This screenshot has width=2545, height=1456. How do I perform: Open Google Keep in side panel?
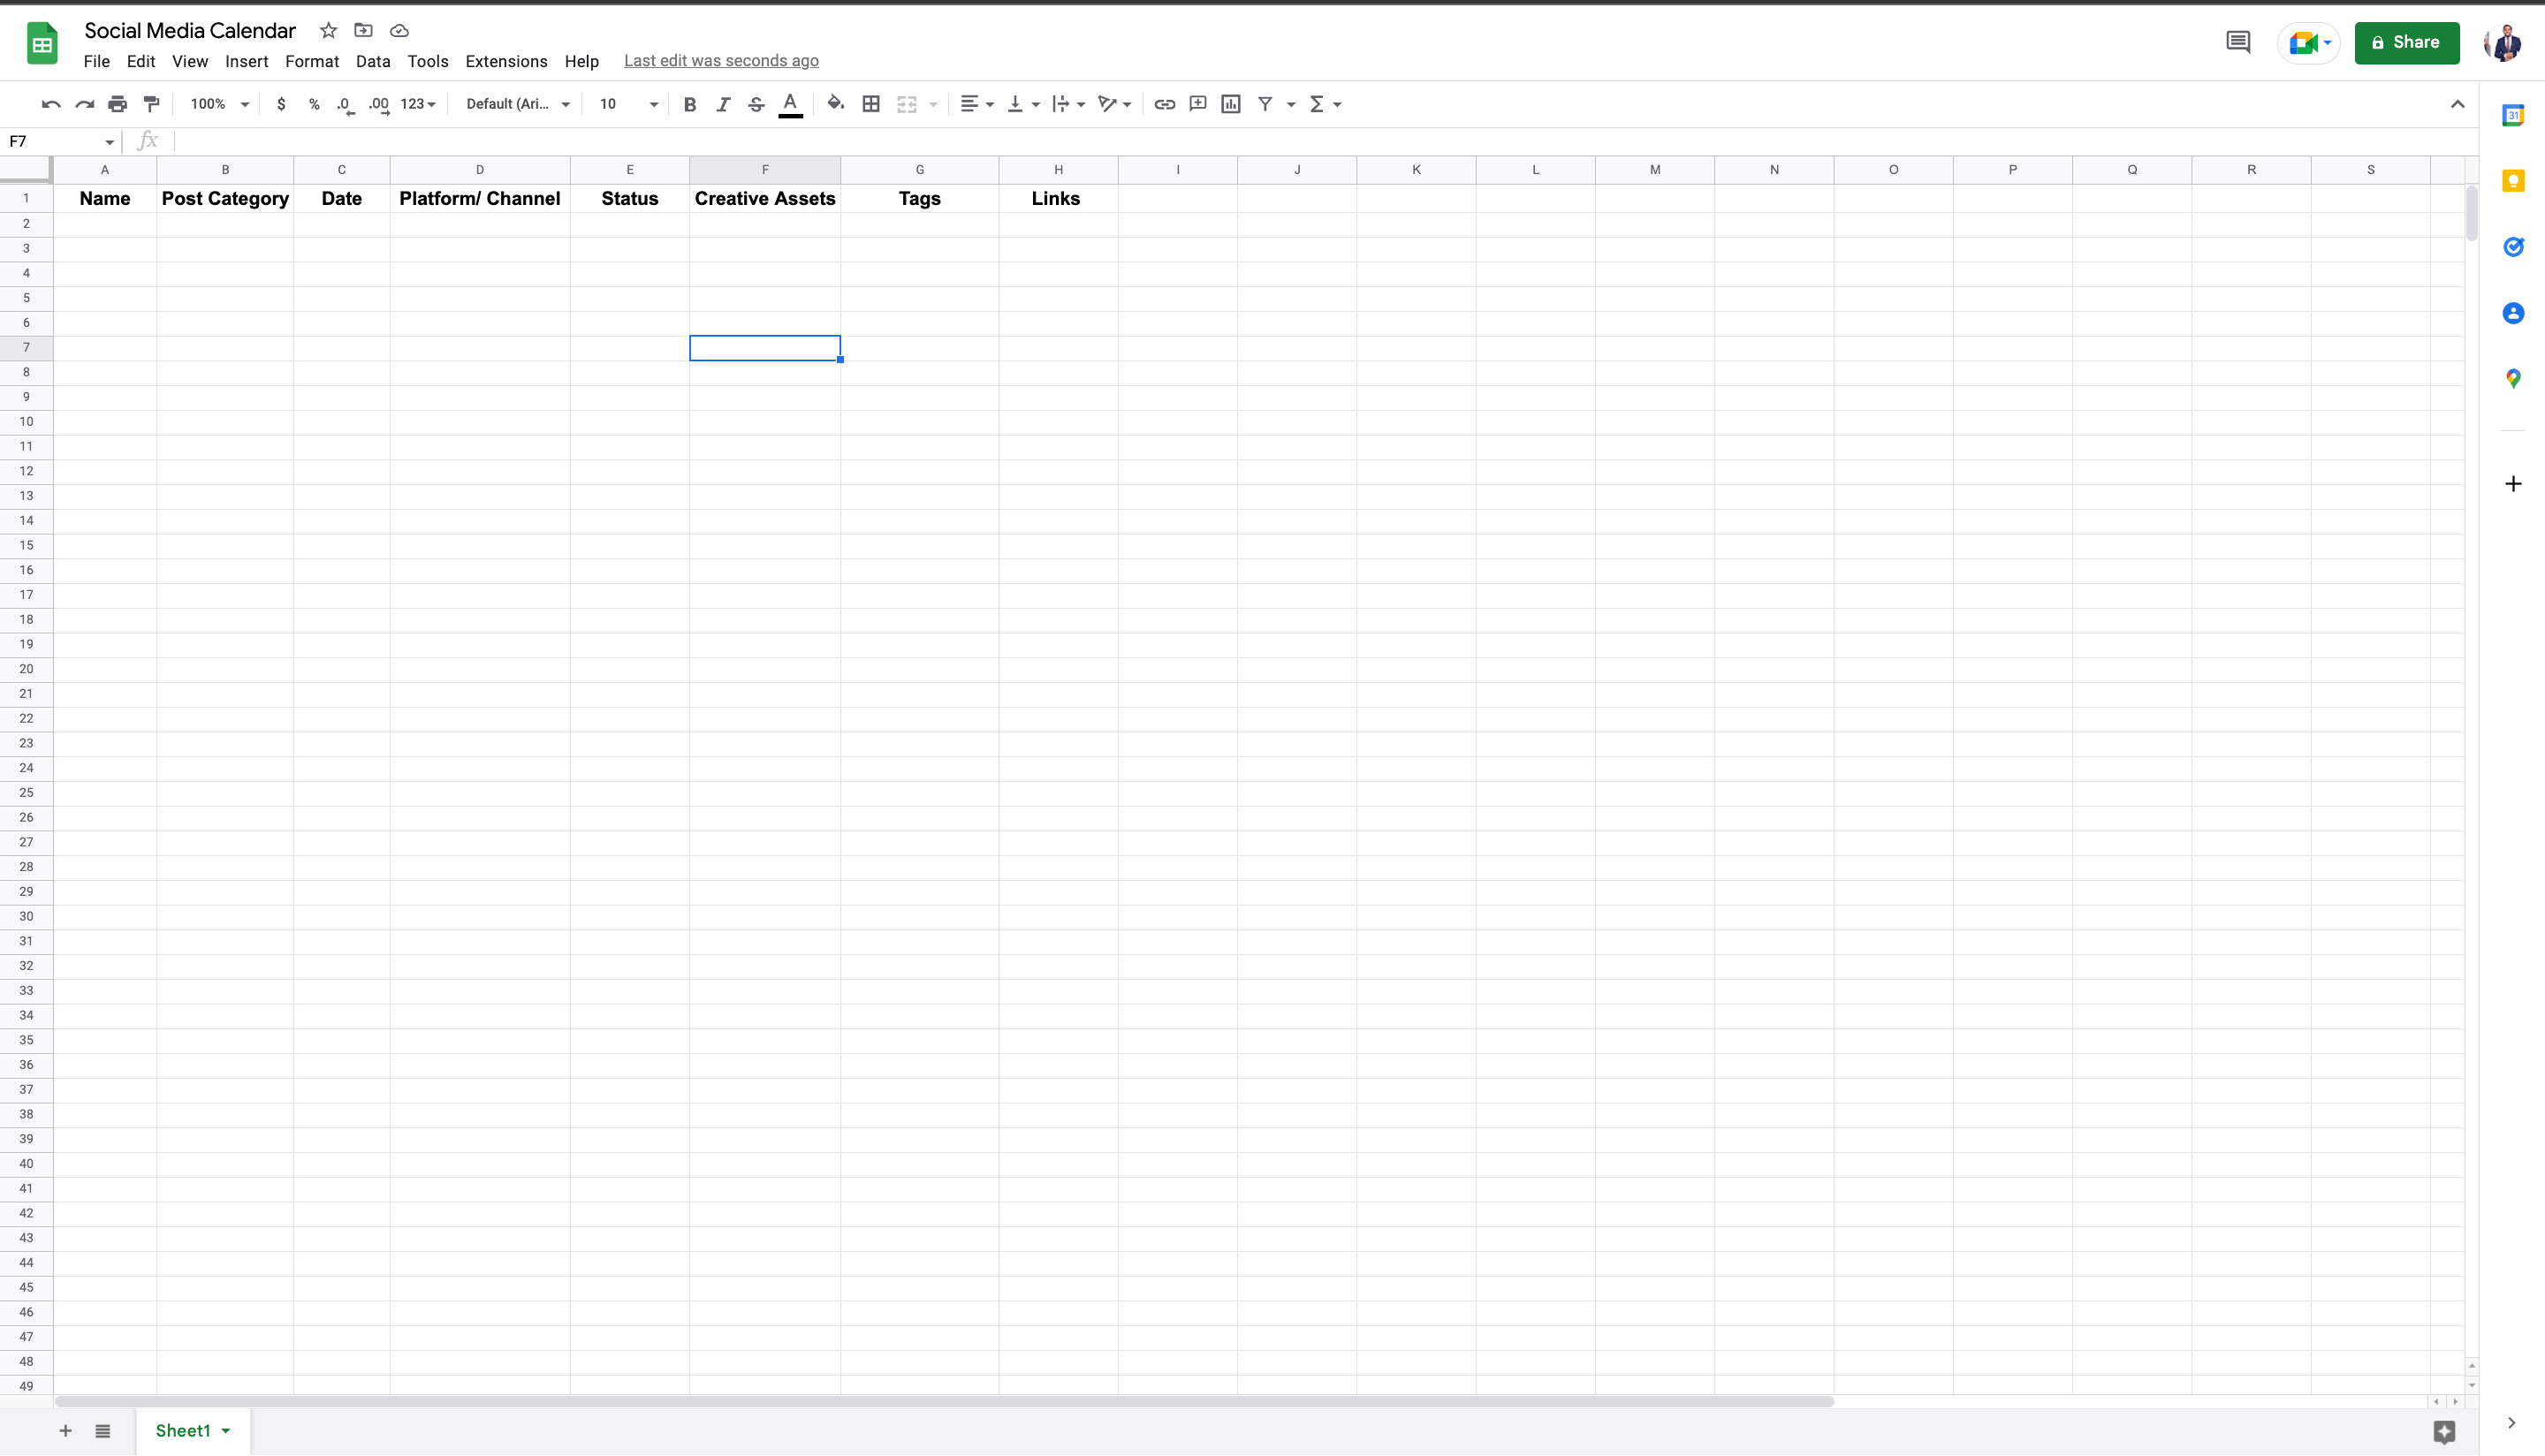click(x=2513, y=181)
